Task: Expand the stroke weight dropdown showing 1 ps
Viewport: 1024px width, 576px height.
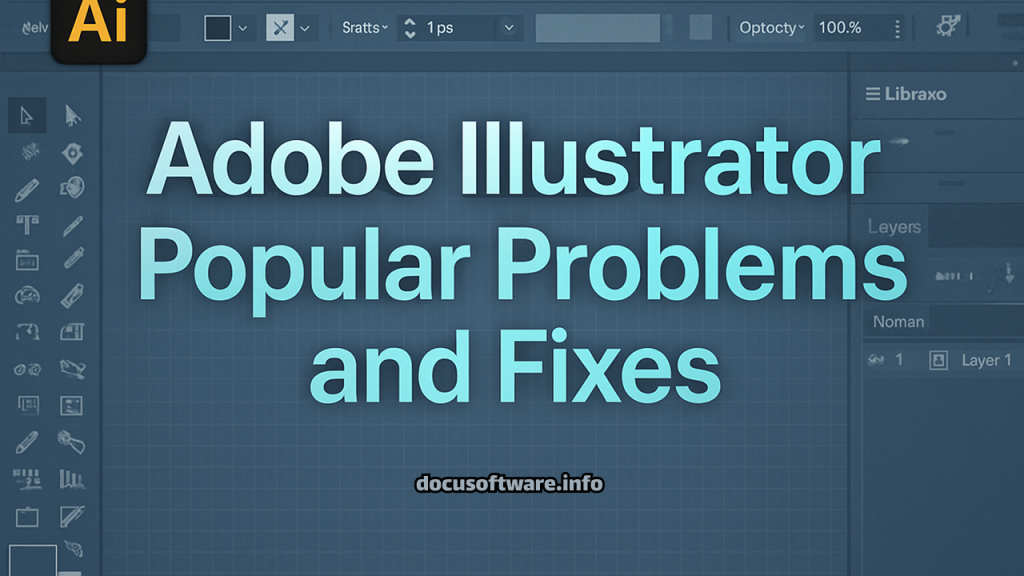Action: (508, 27)
